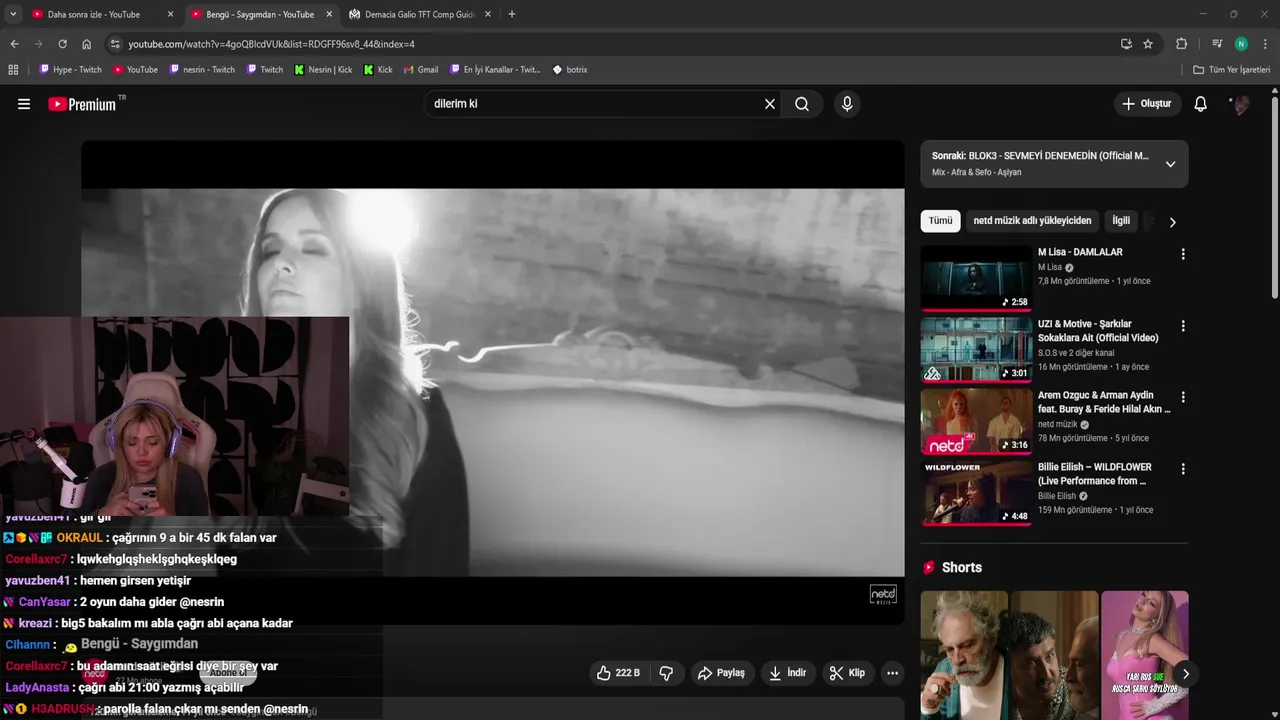Open options menu for M Lisa - DAMLALAR
Image resolution: width=1280 pixels, height=720 pixels.
pyautogui.click(x=1183, y=254)
